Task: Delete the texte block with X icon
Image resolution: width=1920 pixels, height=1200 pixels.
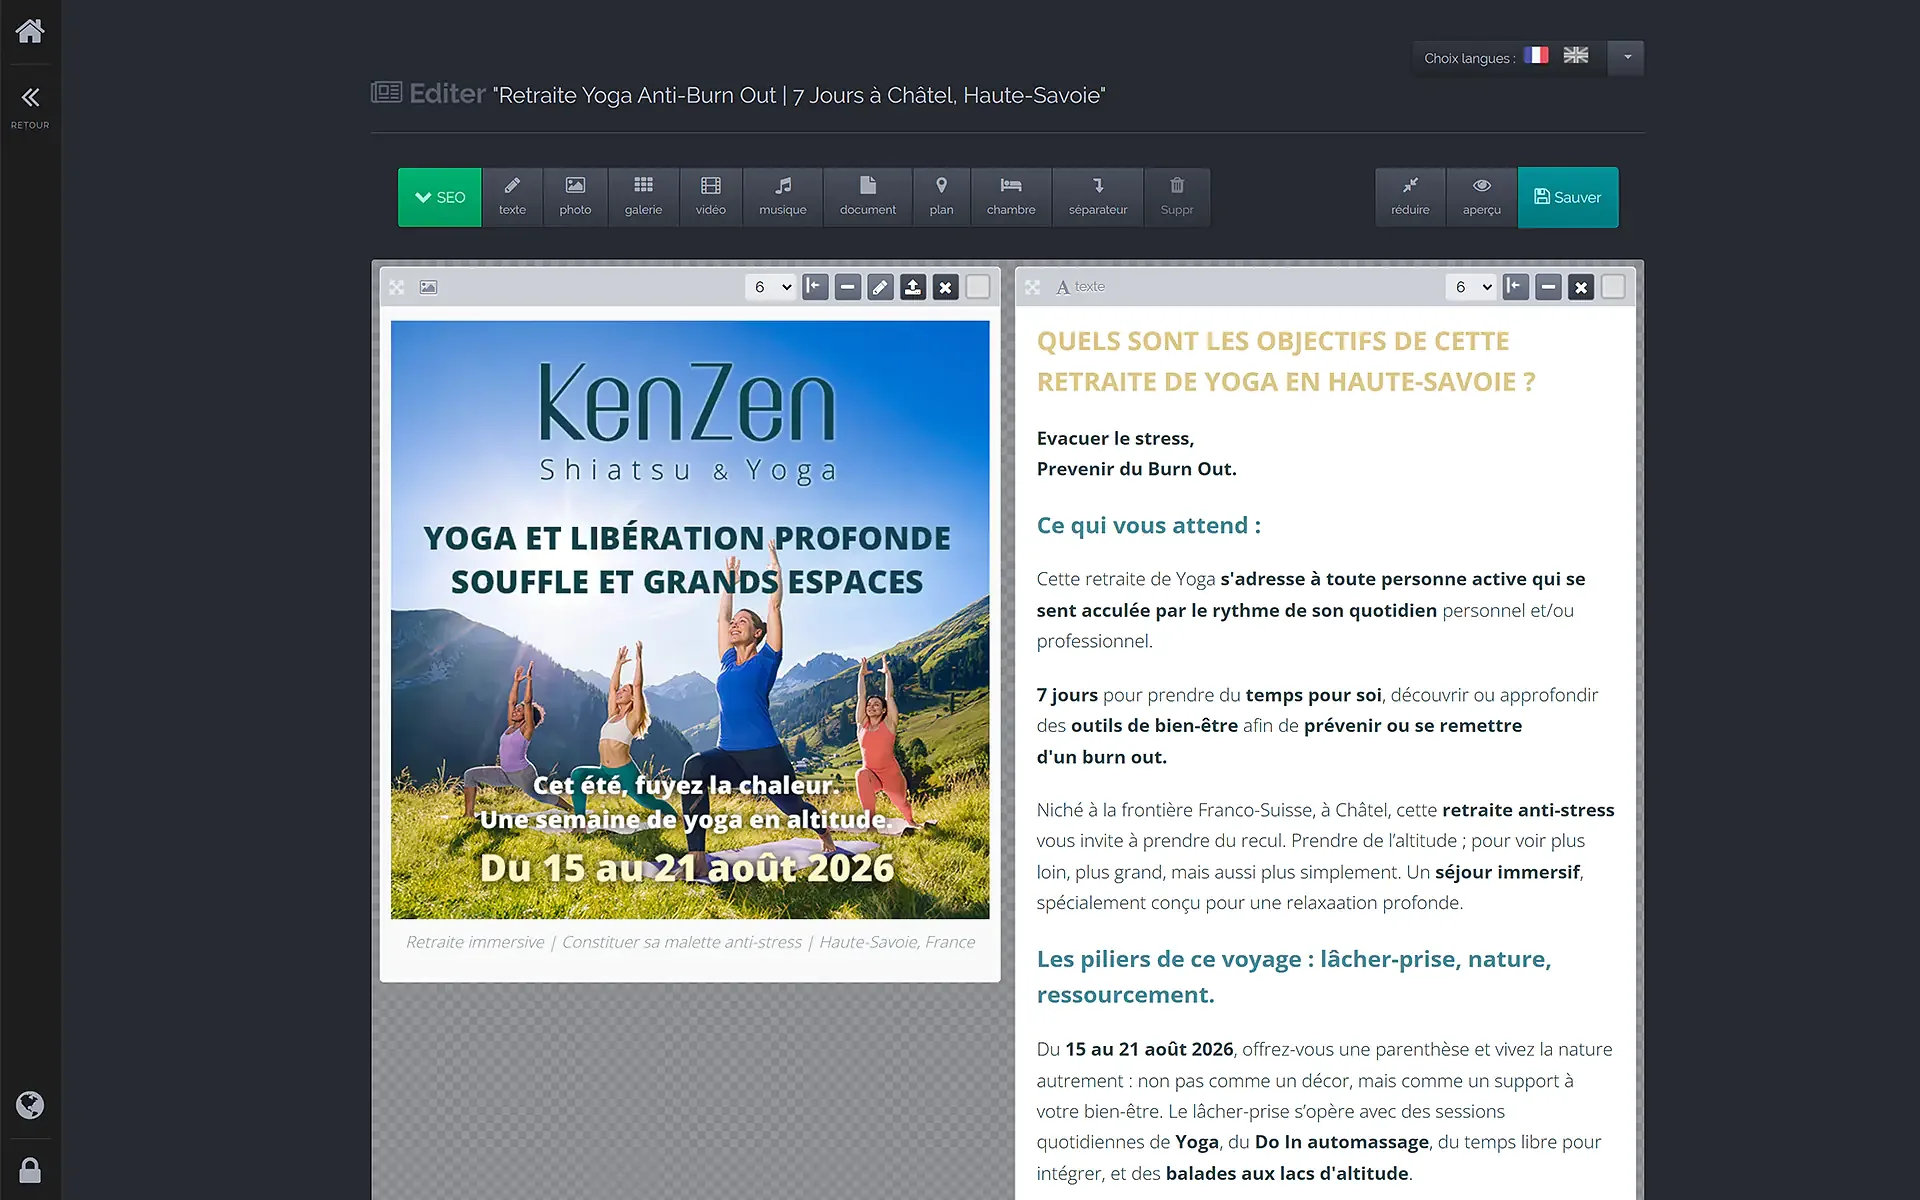Action: click(x=1581, y=287)
